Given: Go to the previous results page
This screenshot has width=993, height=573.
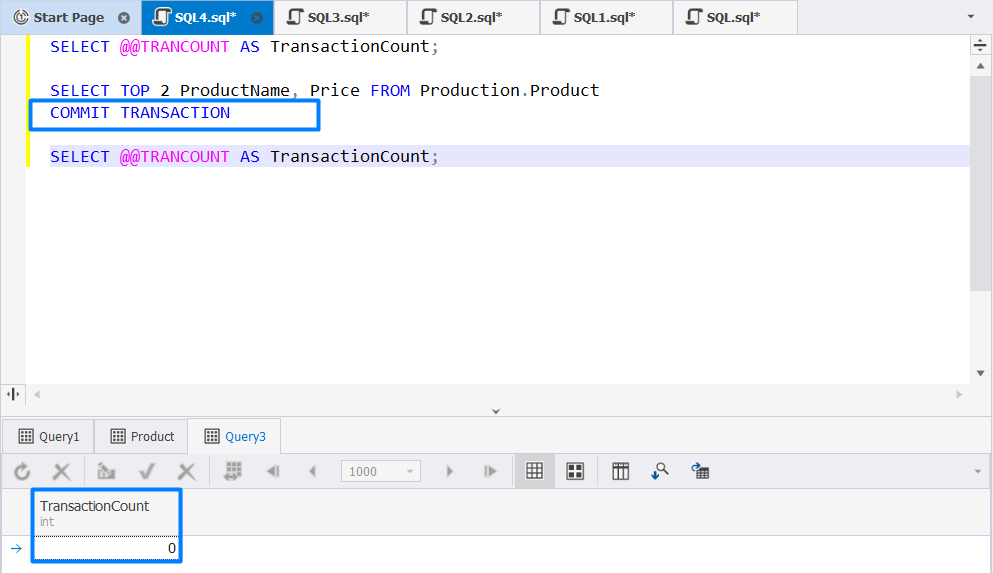Looking at the screenshot, I should (x=312, y=472).
